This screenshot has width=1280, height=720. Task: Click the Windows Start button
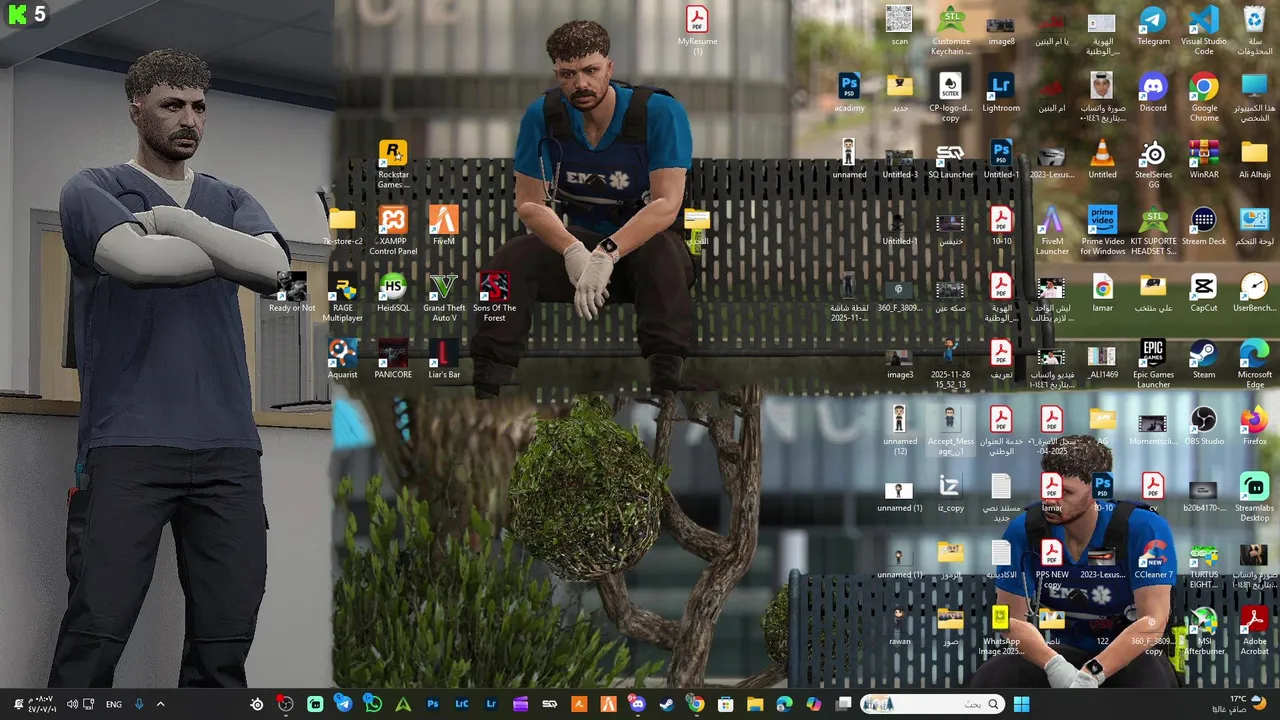[1021, 704]
